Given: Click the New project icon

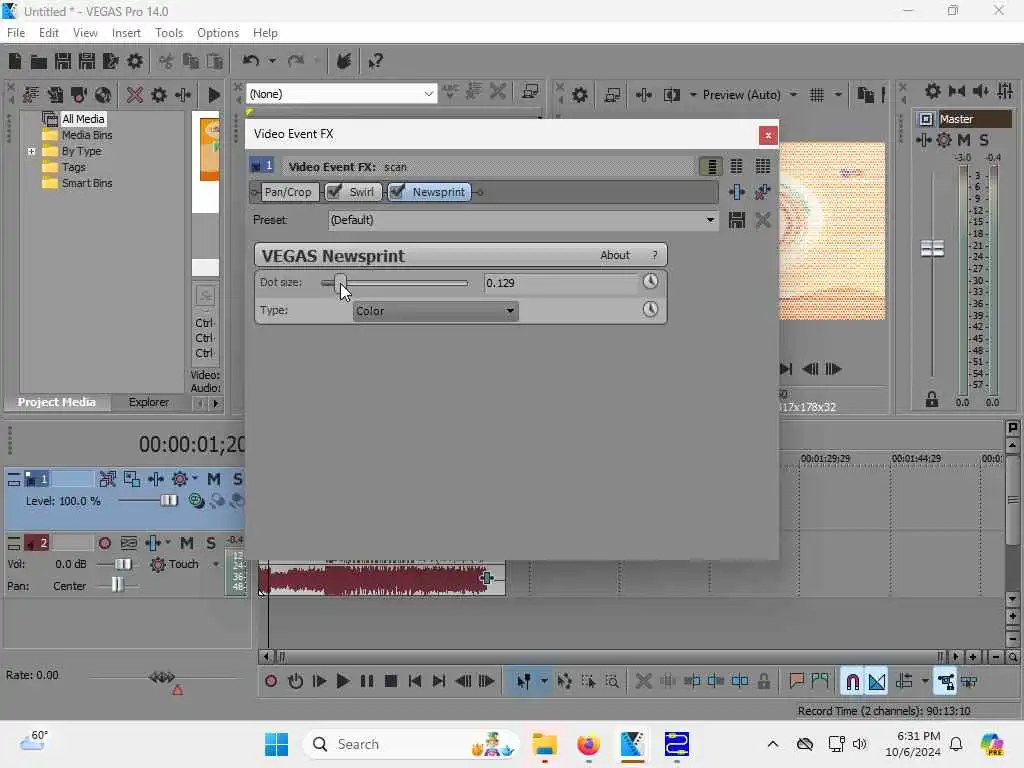Looking at the screenshot, I should (x=14, y=61).
